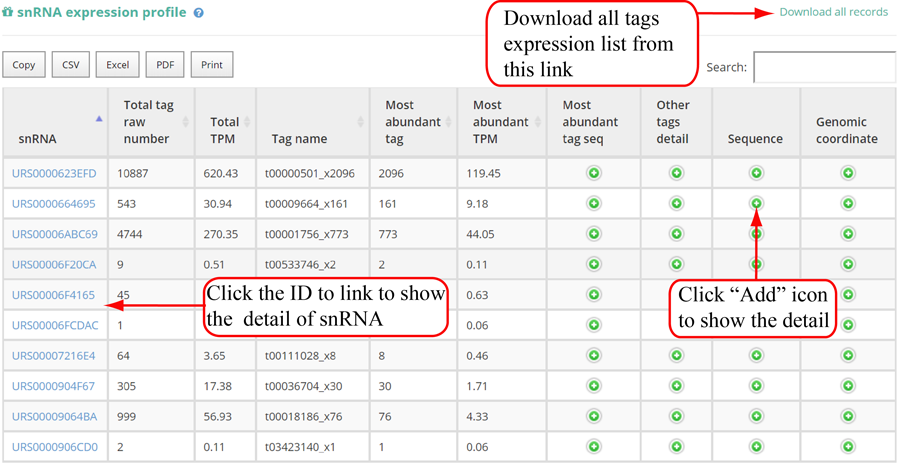Focus the Search input field
The width and height of the screenshot is (900, 465).
[x=823, y=67]
